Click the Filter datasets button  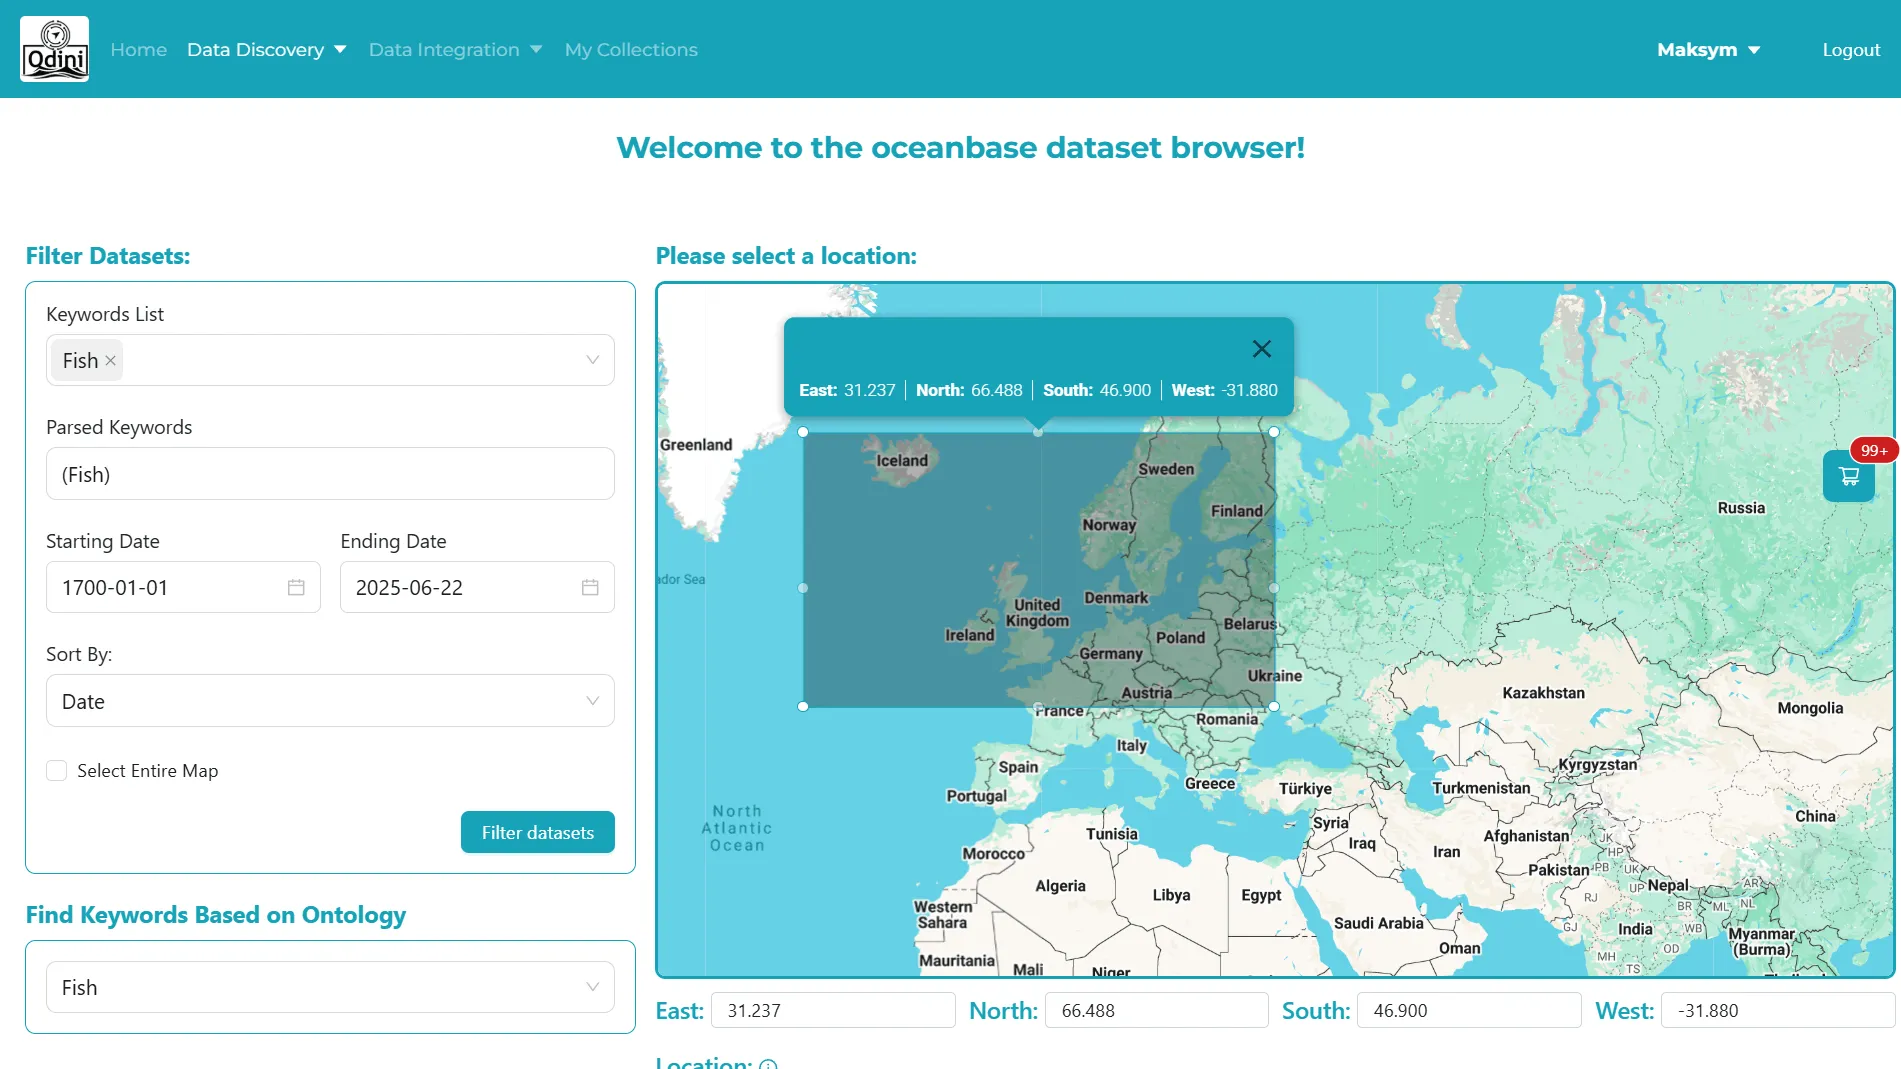(537, 832)
